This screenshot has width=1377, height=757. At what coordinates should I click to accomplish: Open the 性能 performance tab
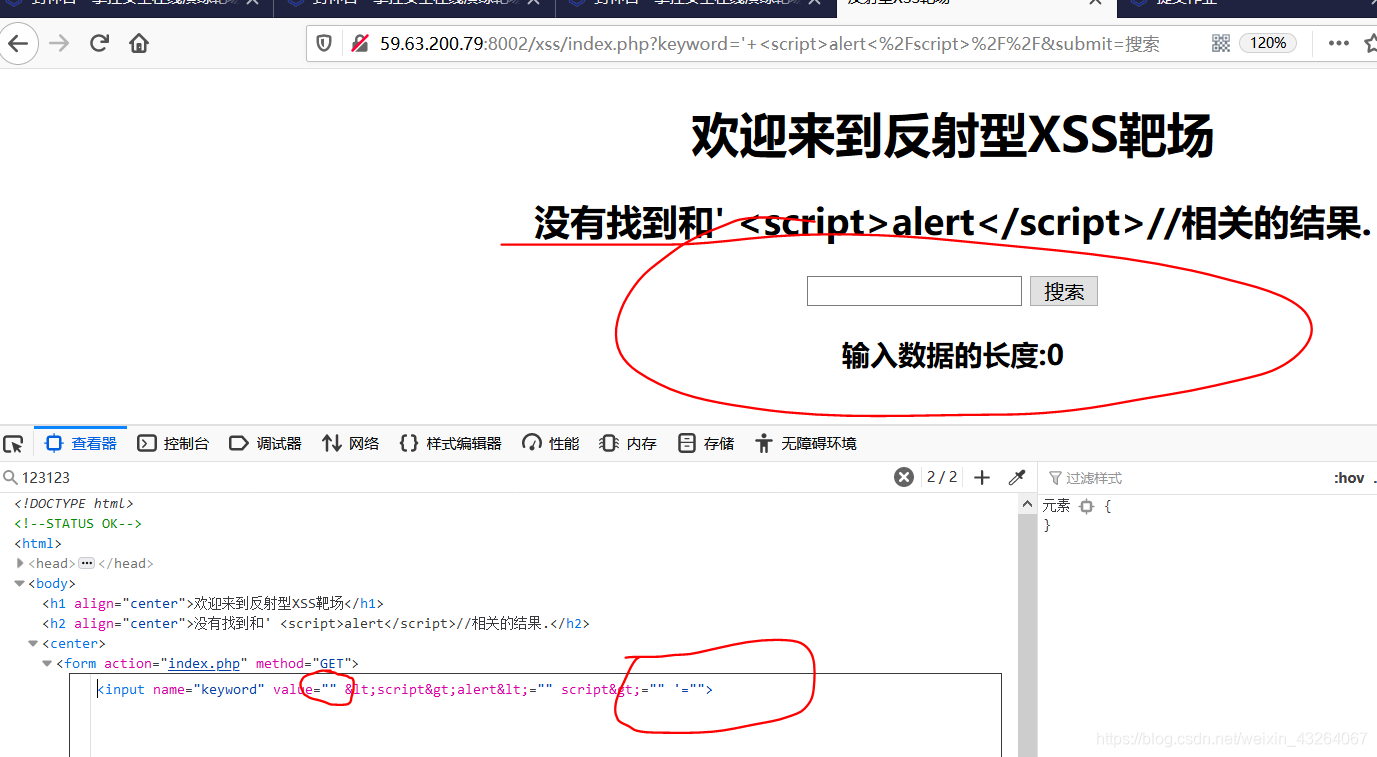point(551,443)
